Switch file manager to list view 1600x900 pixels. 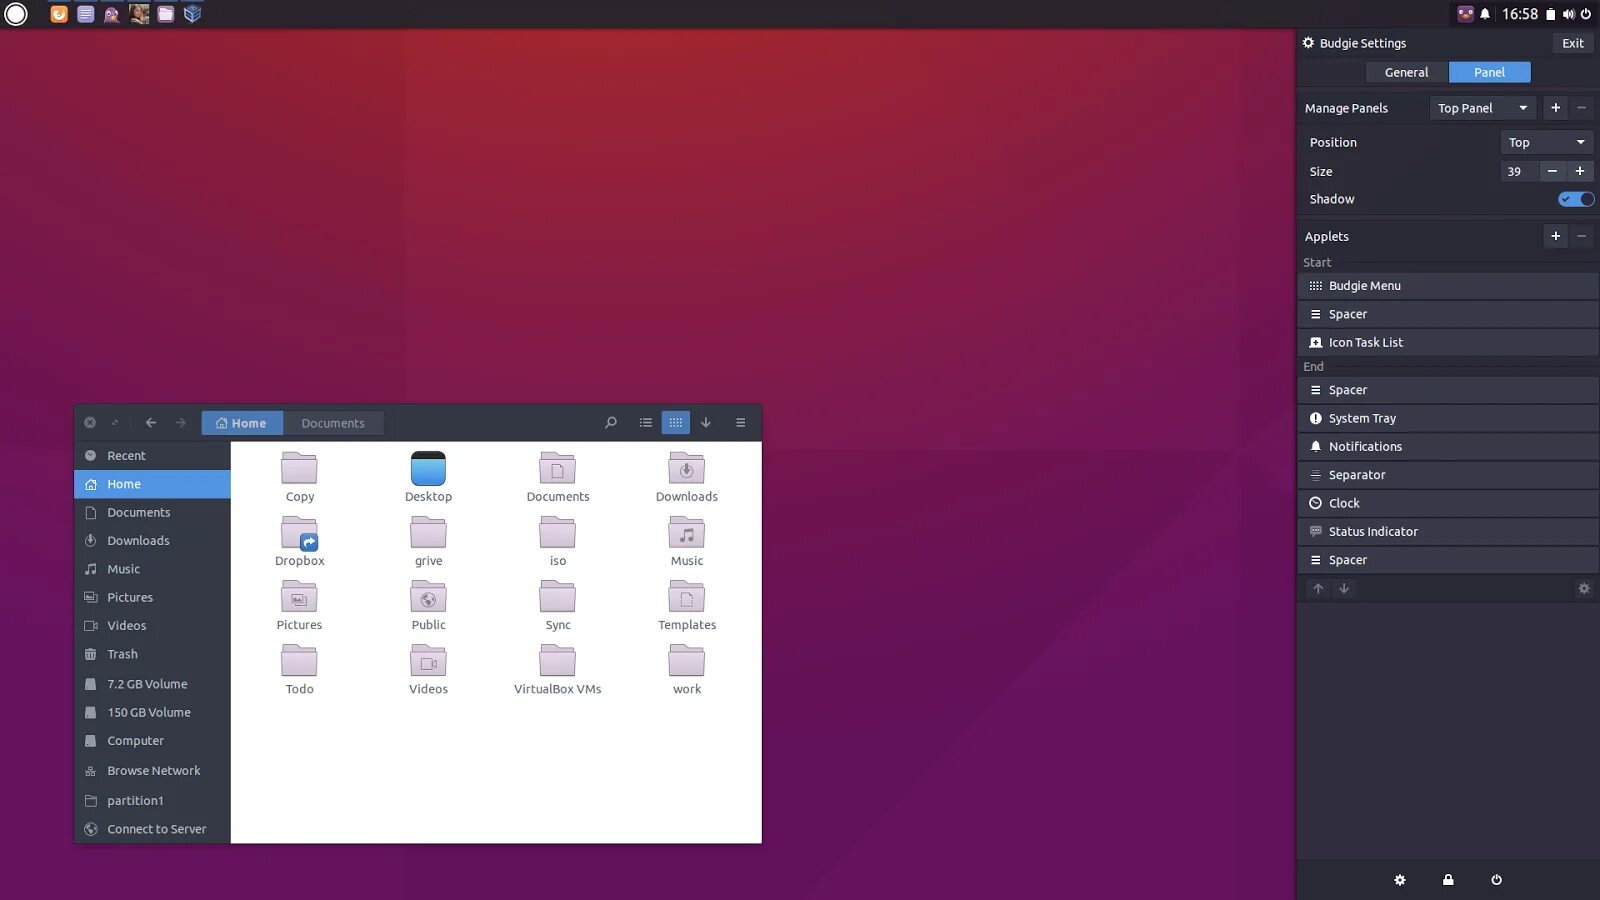tap(646, 423)
